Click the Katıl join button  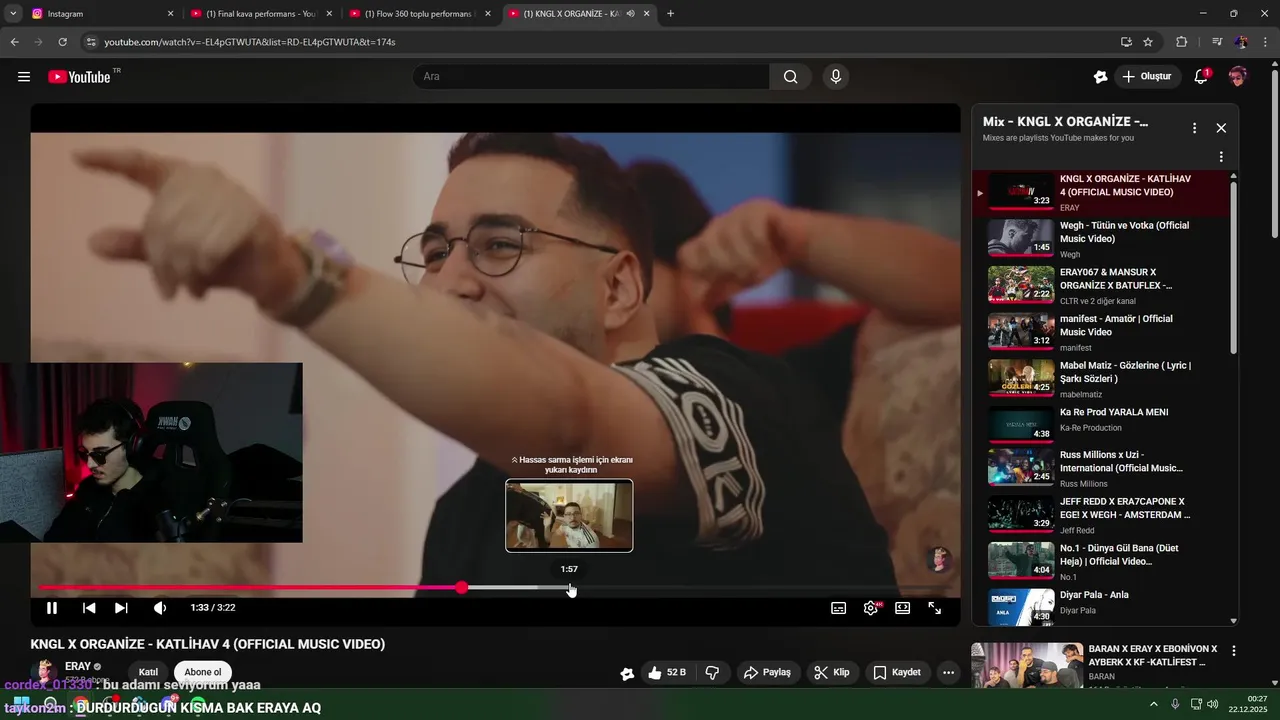click(148, 672)
